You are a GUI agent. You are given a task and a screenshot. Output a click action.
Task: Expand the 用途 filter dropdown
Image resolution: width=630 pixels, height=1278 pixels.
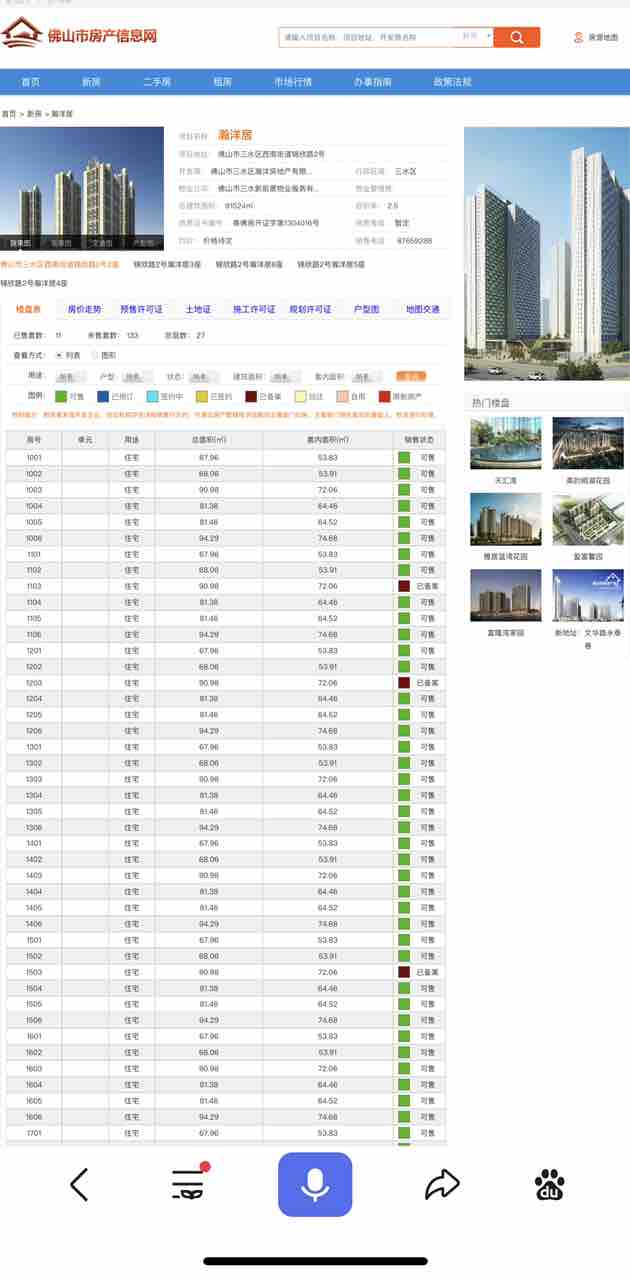pyautogui.click(x=69, y=377)
